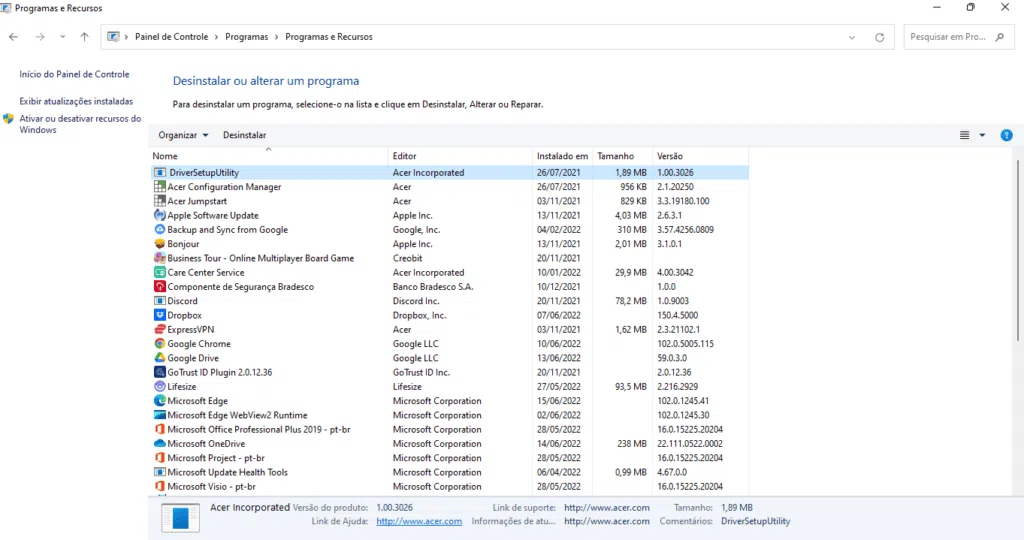Expand the recent locations dropdown arrow

tap(62, 37)
